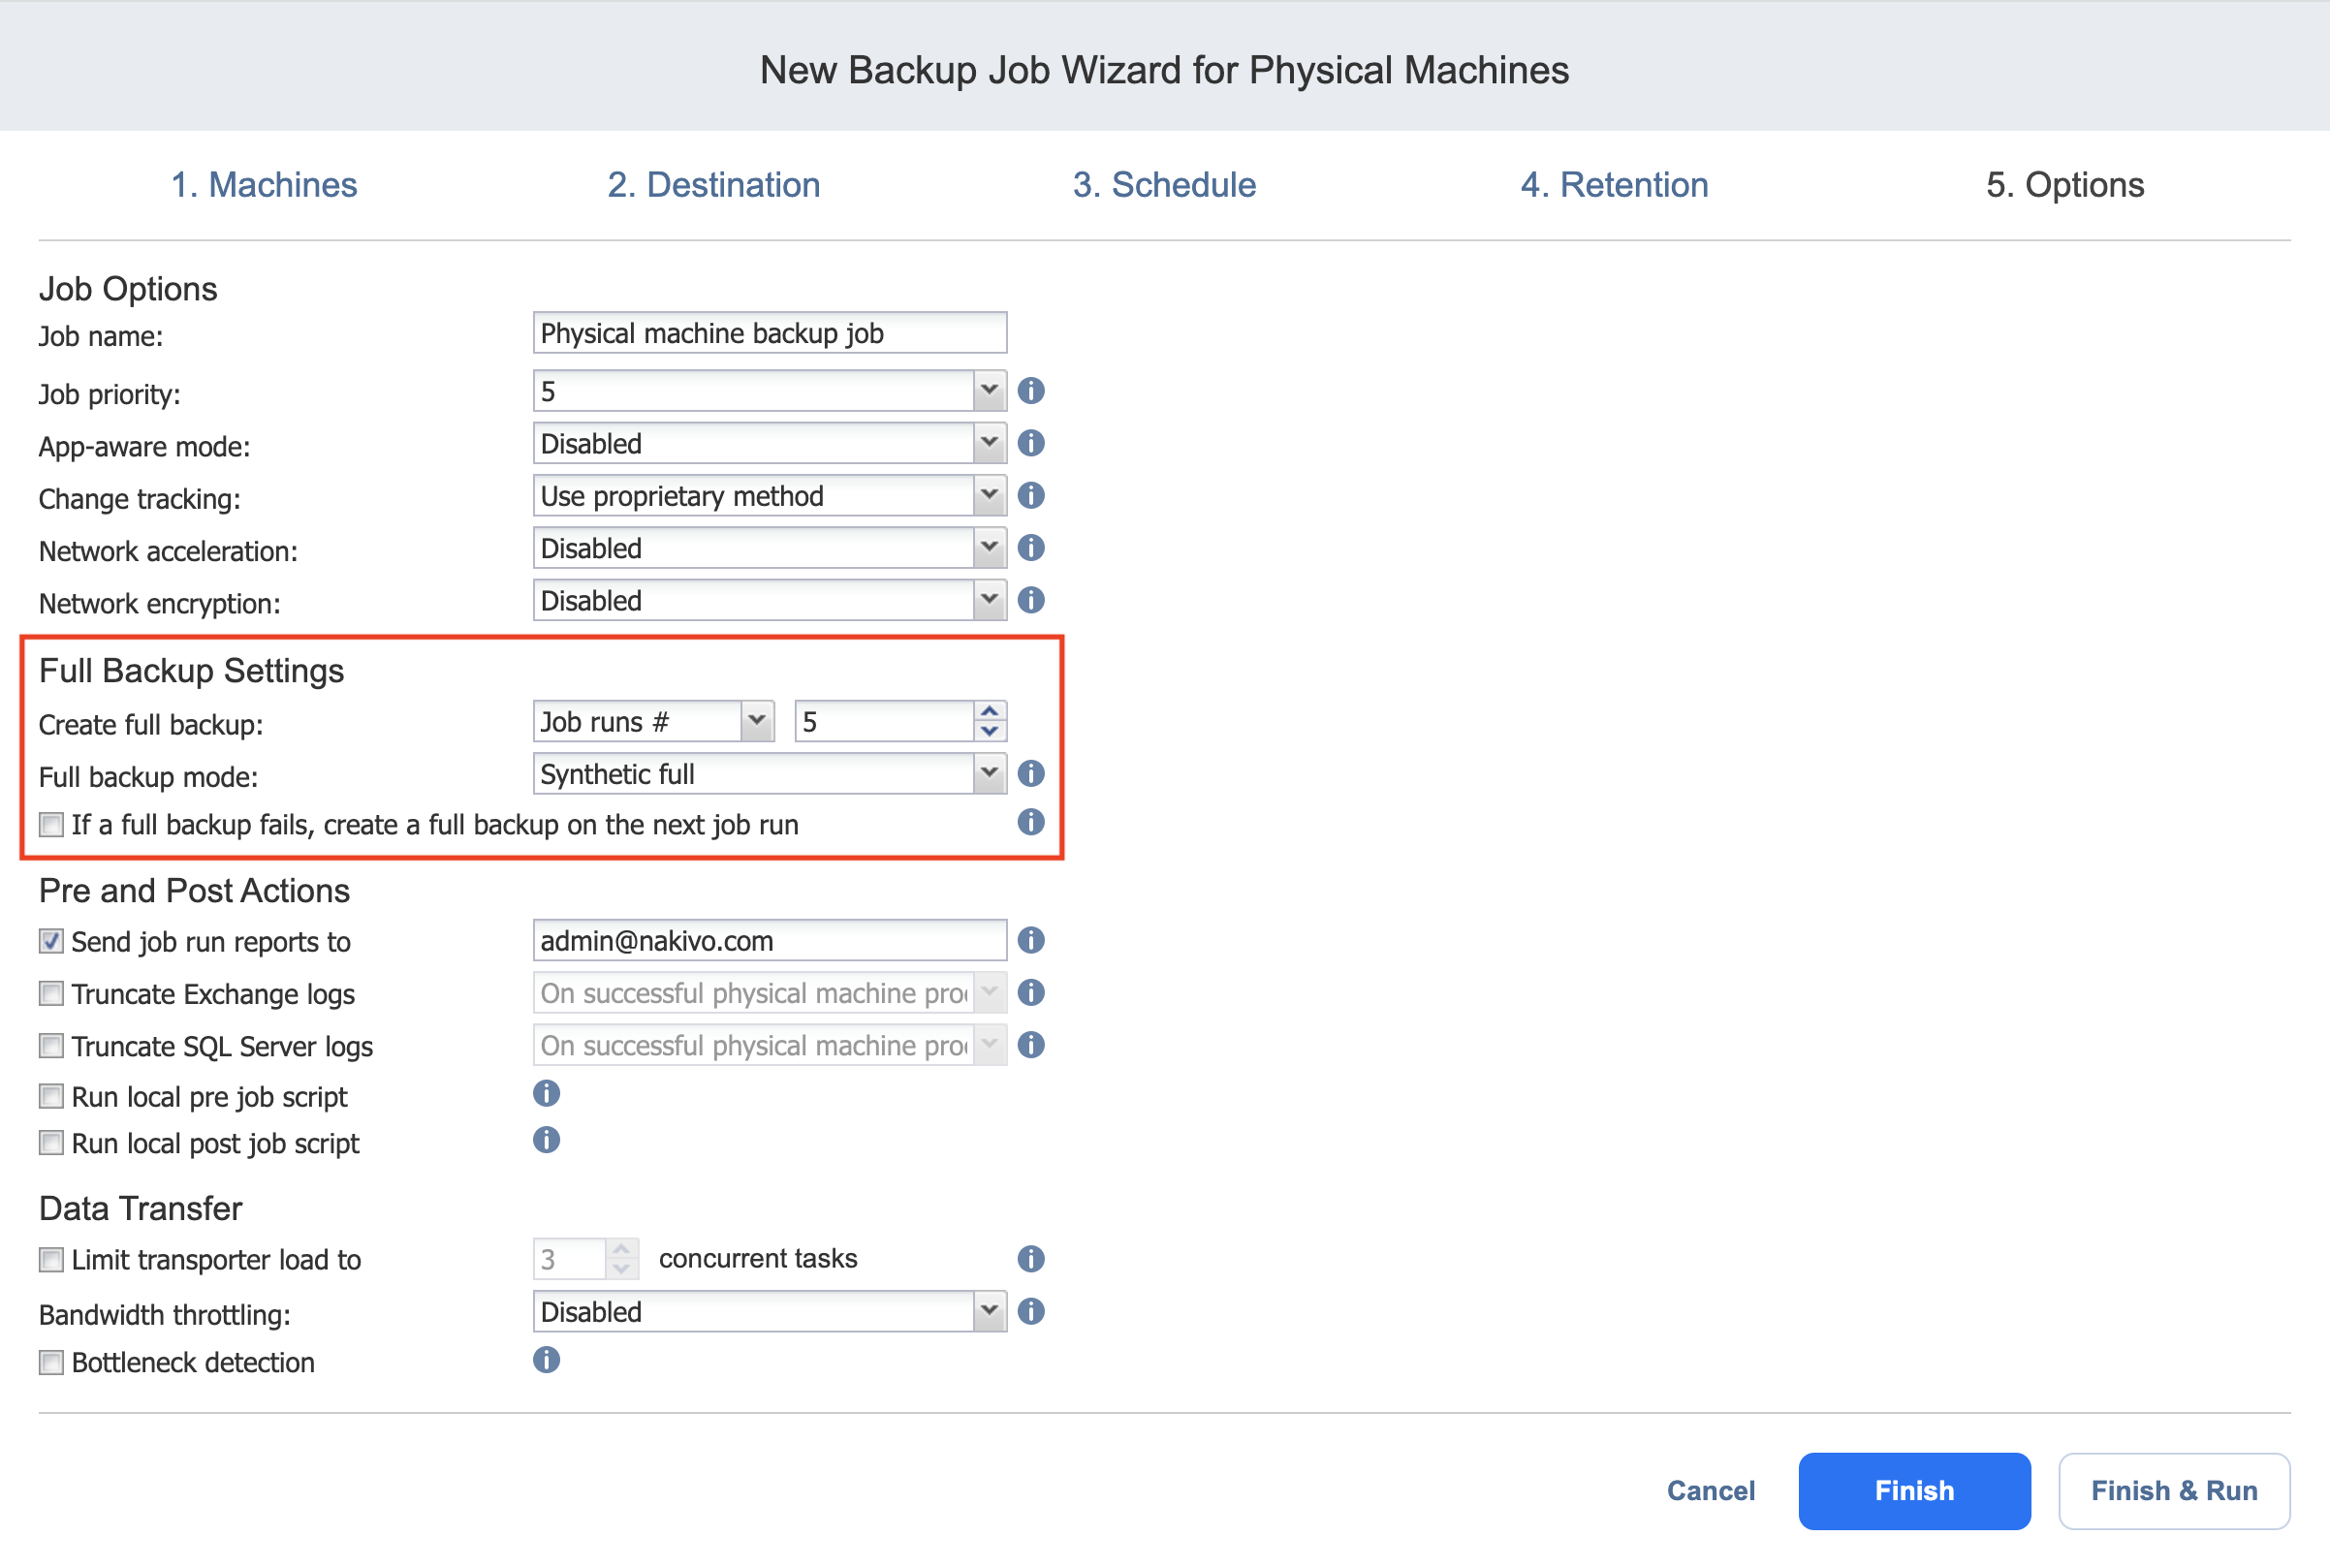The image size is (2330, 1568).
Task: Decrease full backup job runs number
Action: click(989, 731)
